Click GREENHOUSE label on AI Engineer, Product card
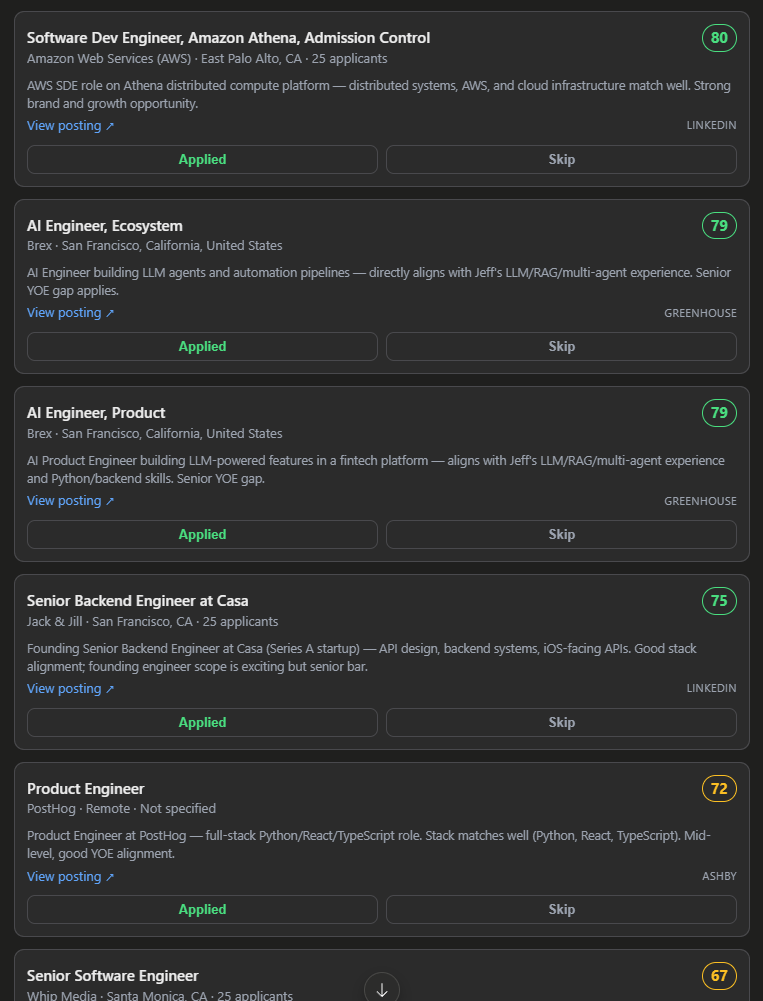The height and width of the screenshot is (1001, 763). [x=700, y=501]
